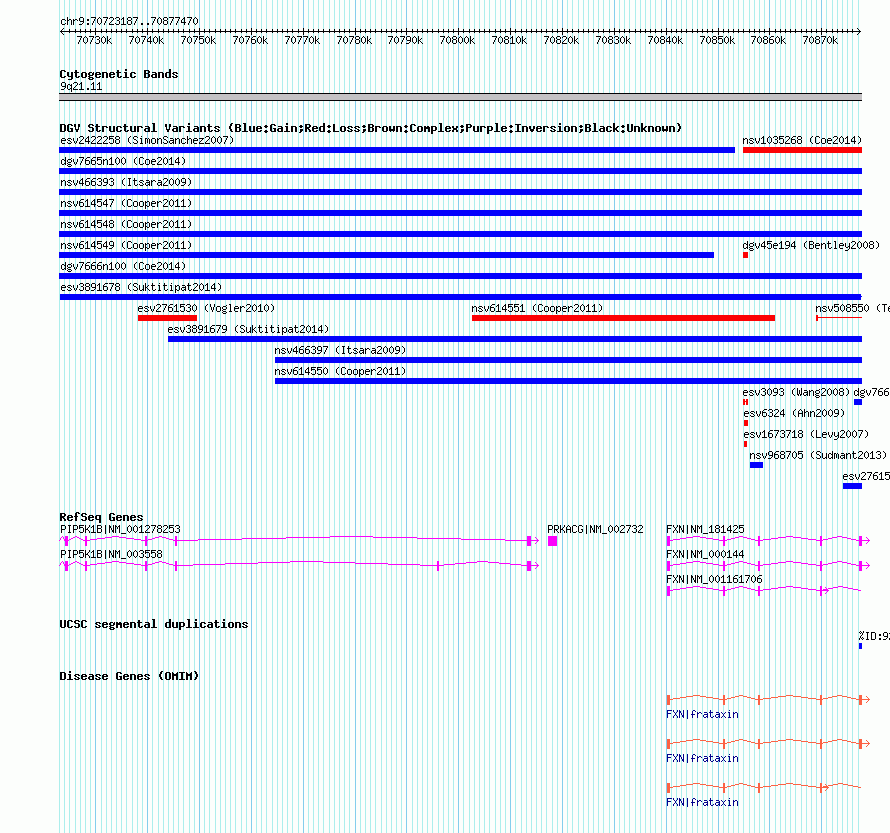The width and height of the screenshot is (890, 833).
Task: Select the dgv45e194 (Bentley2008) label
Action: [x=811, y=245]
